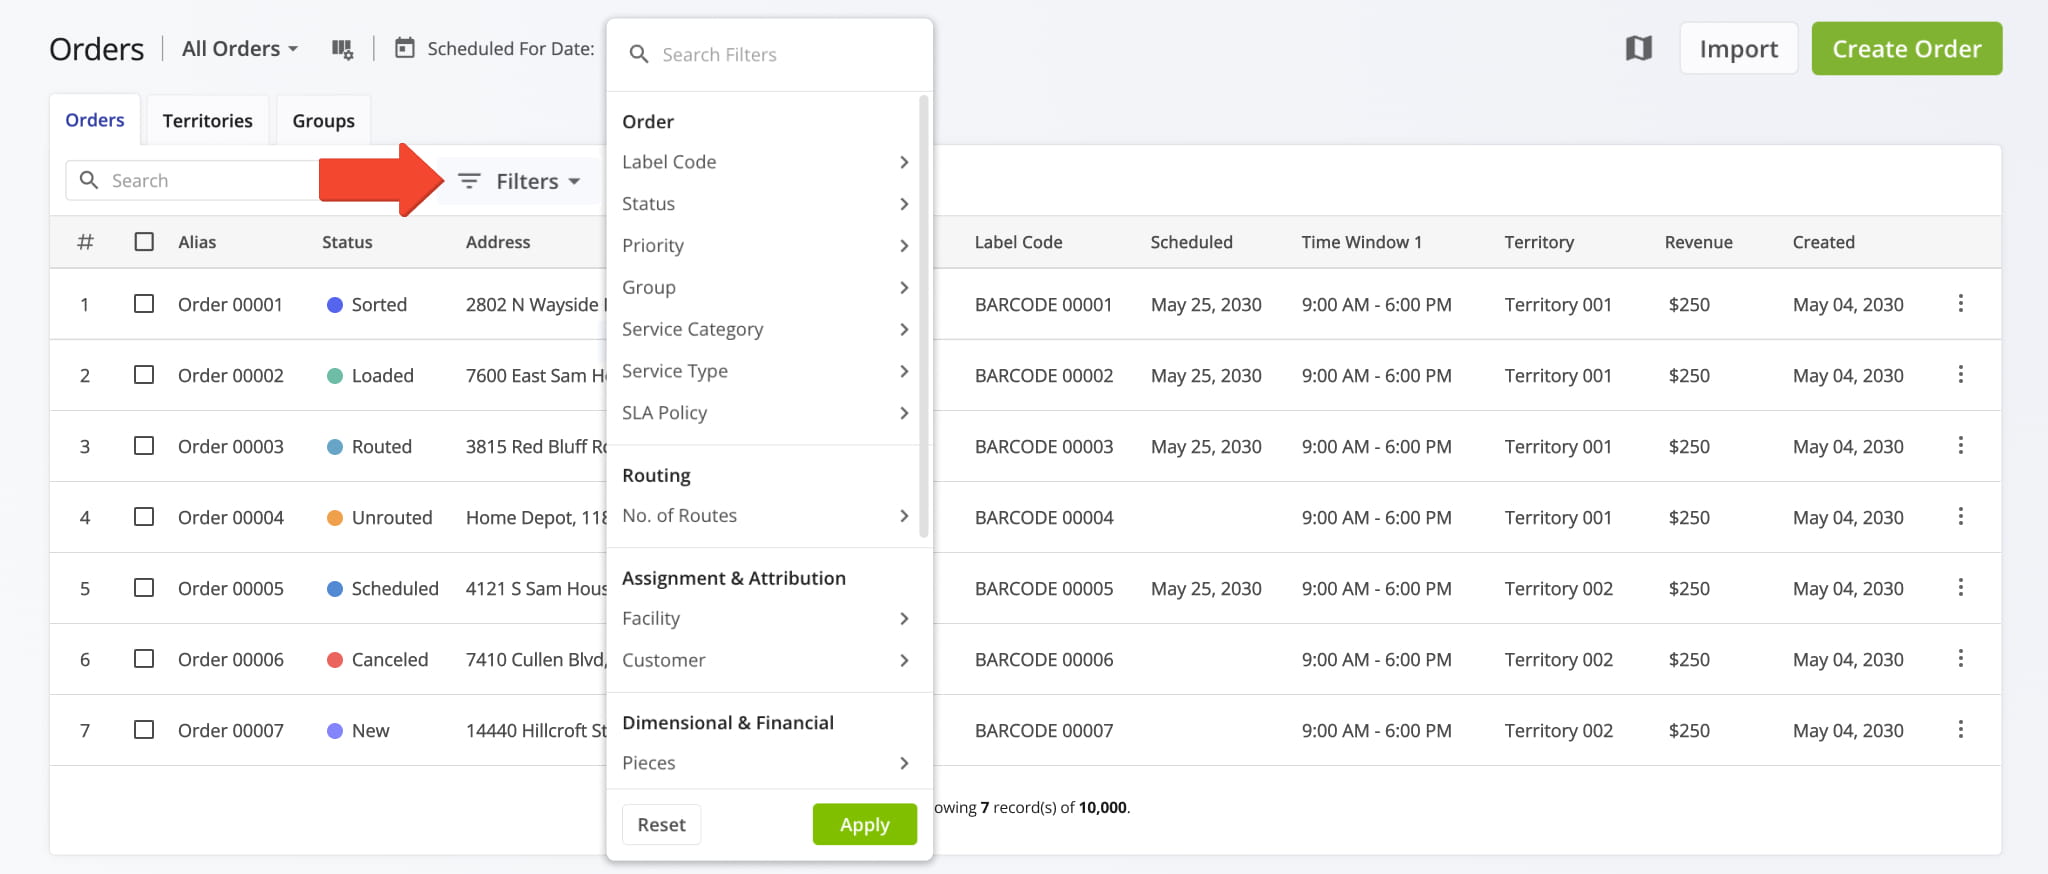
Task: Tick the select-all checkbox in the table header
Action: (144, 242)
